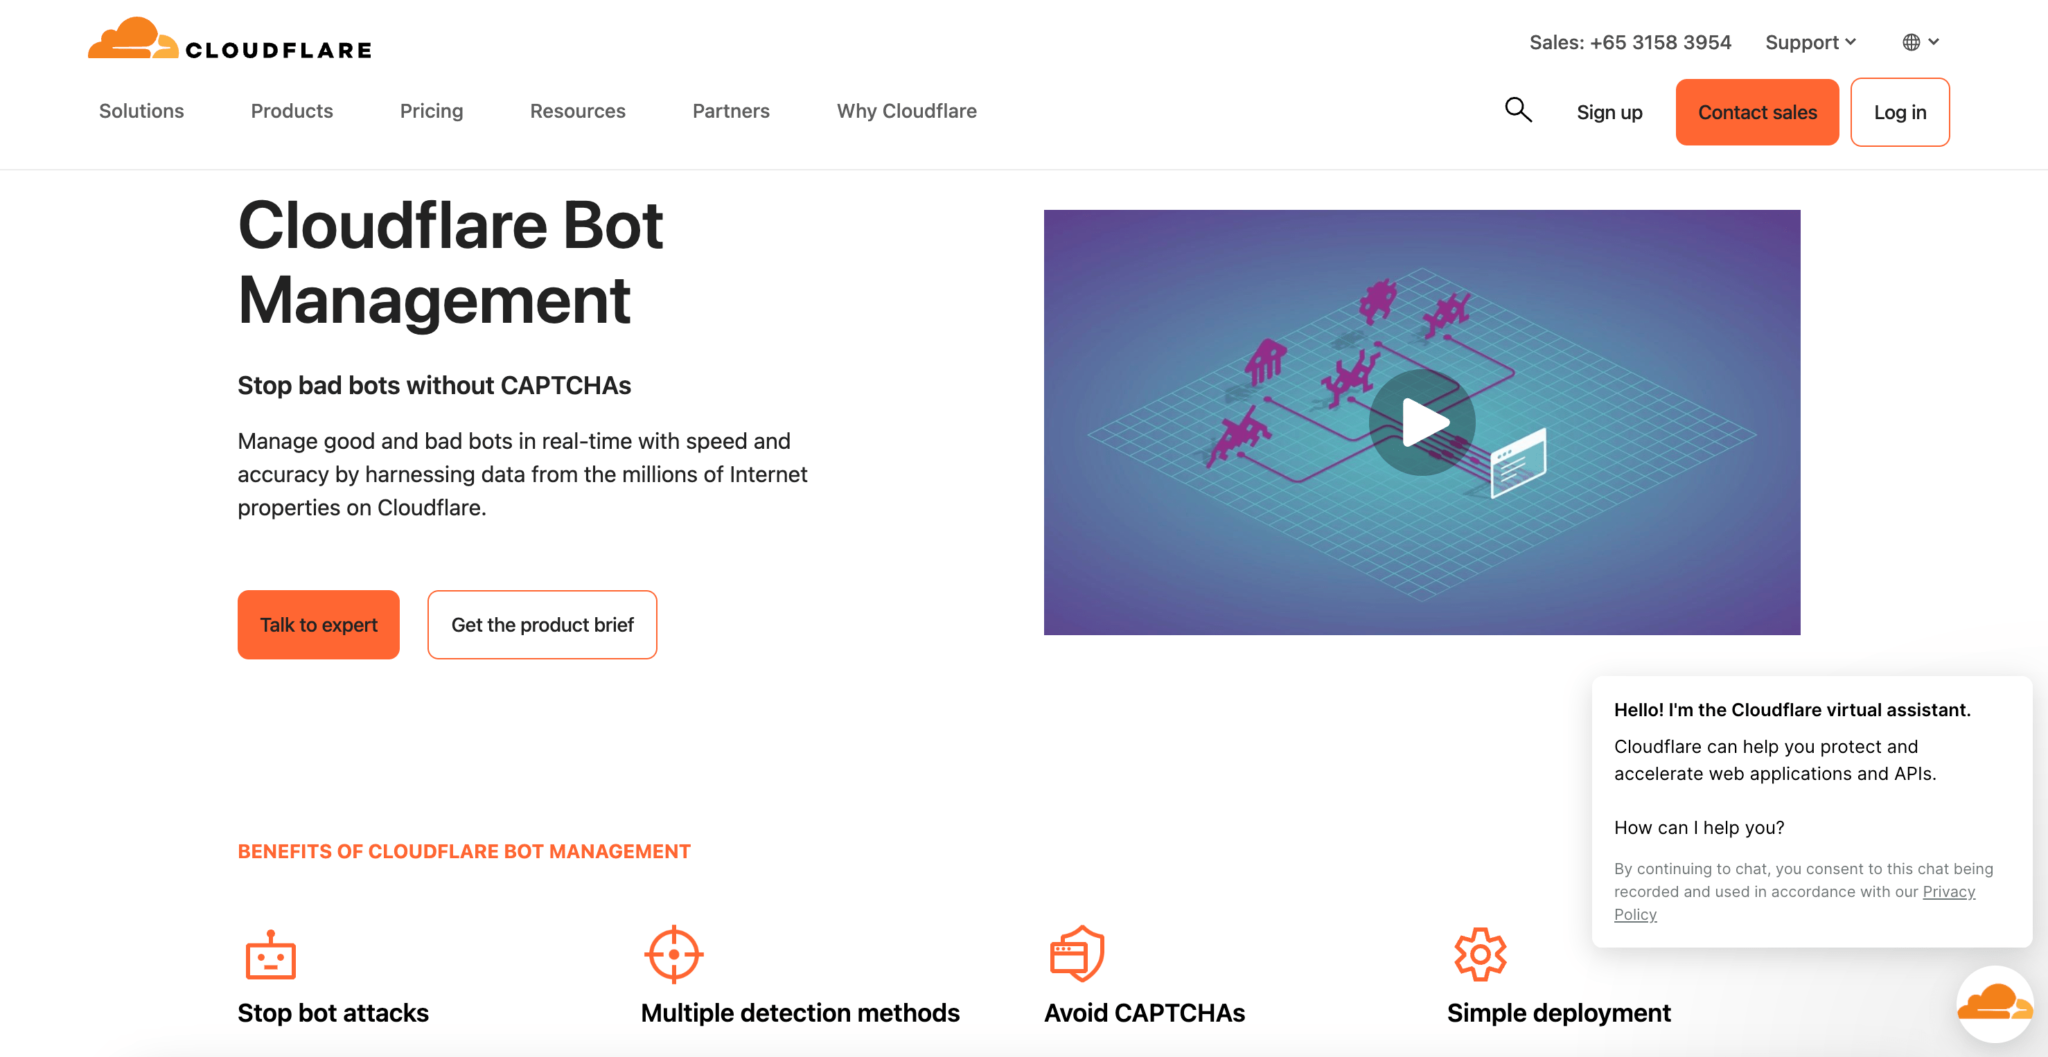Click the Contact sales button
2048x1057 pixels.
click(x=1756, y=112)
